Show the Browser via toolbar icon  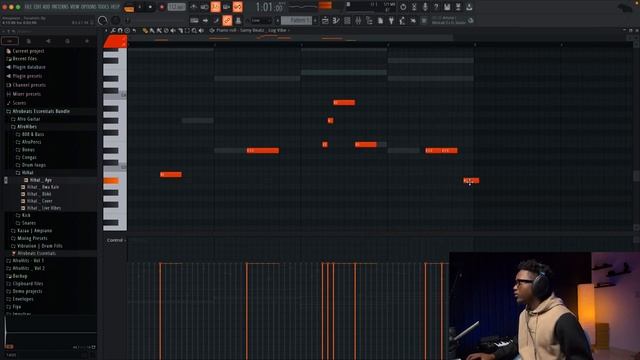click(369, 20)
